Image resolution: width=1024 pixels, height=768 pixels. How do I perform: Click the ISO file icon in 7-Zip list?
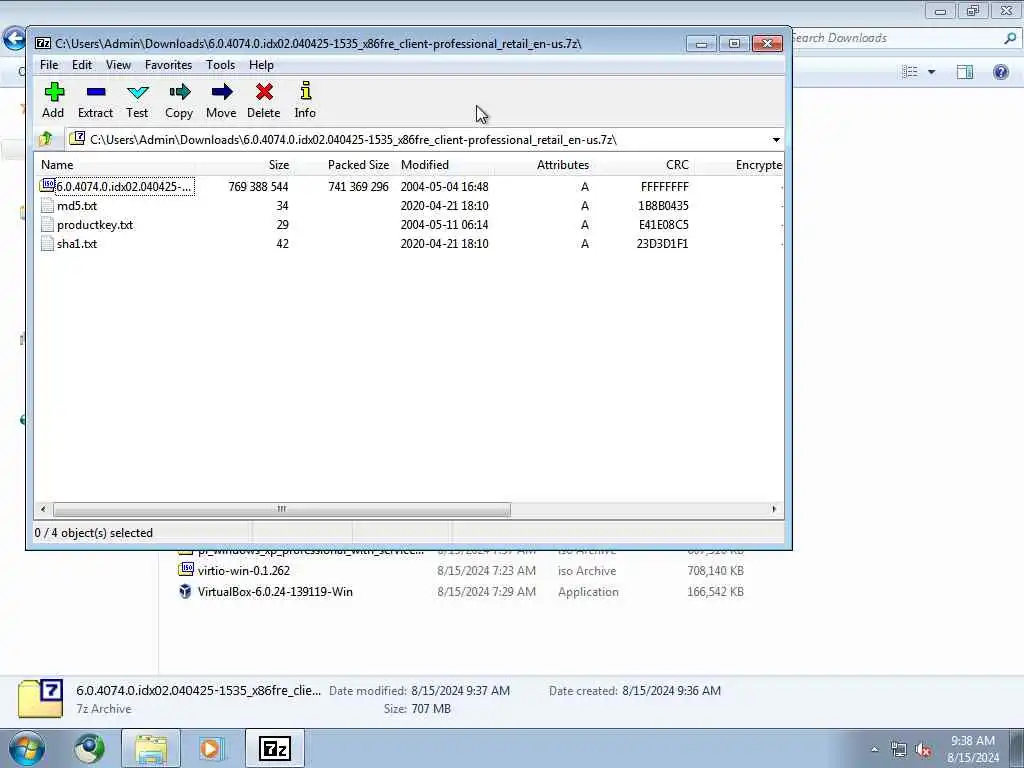click(47, 186)
